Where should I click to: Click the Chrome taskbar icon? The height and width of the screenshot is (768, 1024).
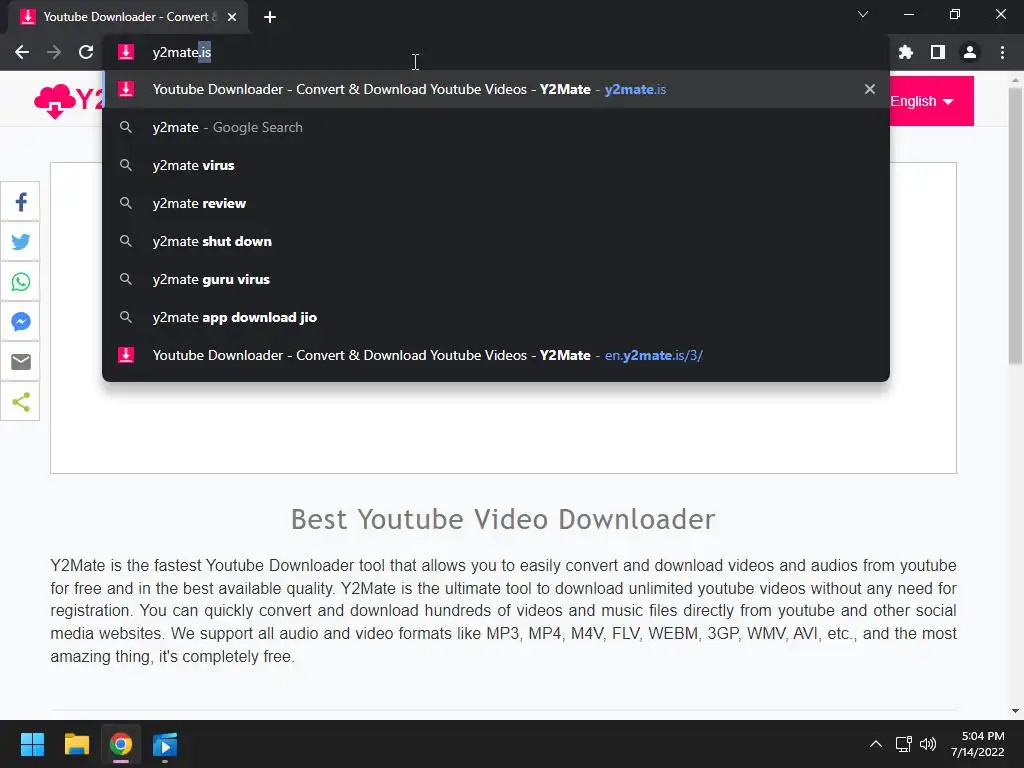click(121, 744)
